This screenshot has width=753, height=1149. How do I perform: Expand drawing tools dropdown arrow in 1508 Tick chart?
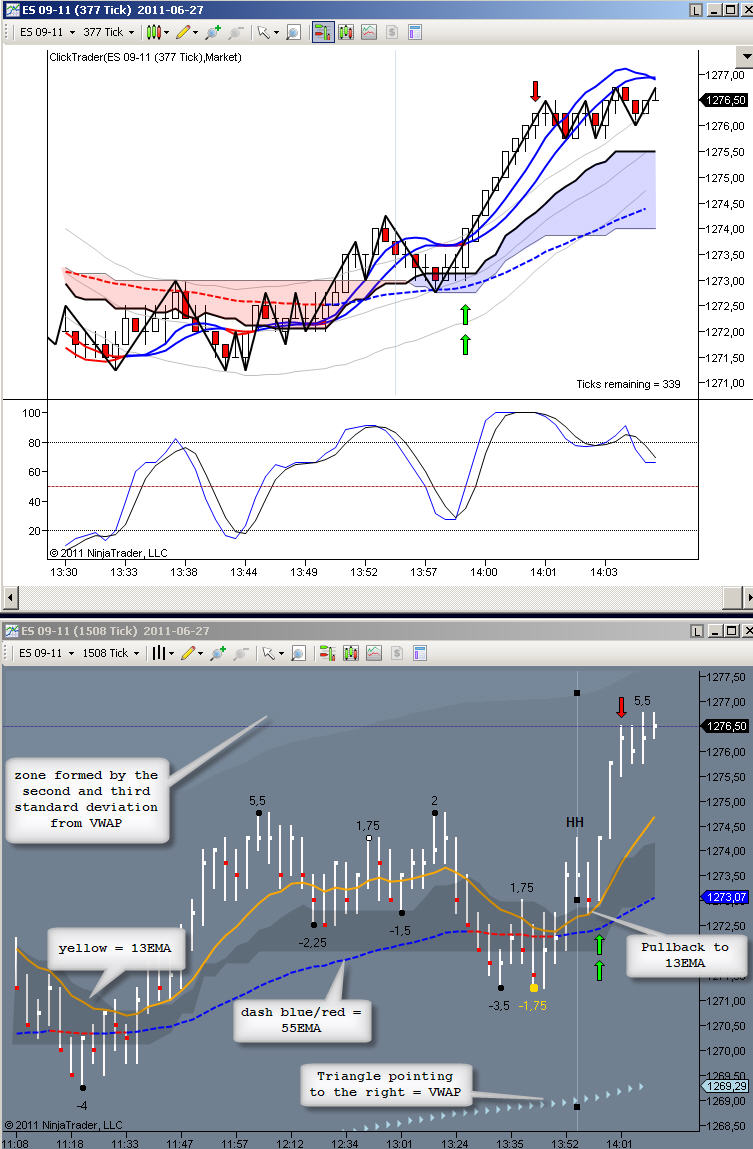[201, 653]
